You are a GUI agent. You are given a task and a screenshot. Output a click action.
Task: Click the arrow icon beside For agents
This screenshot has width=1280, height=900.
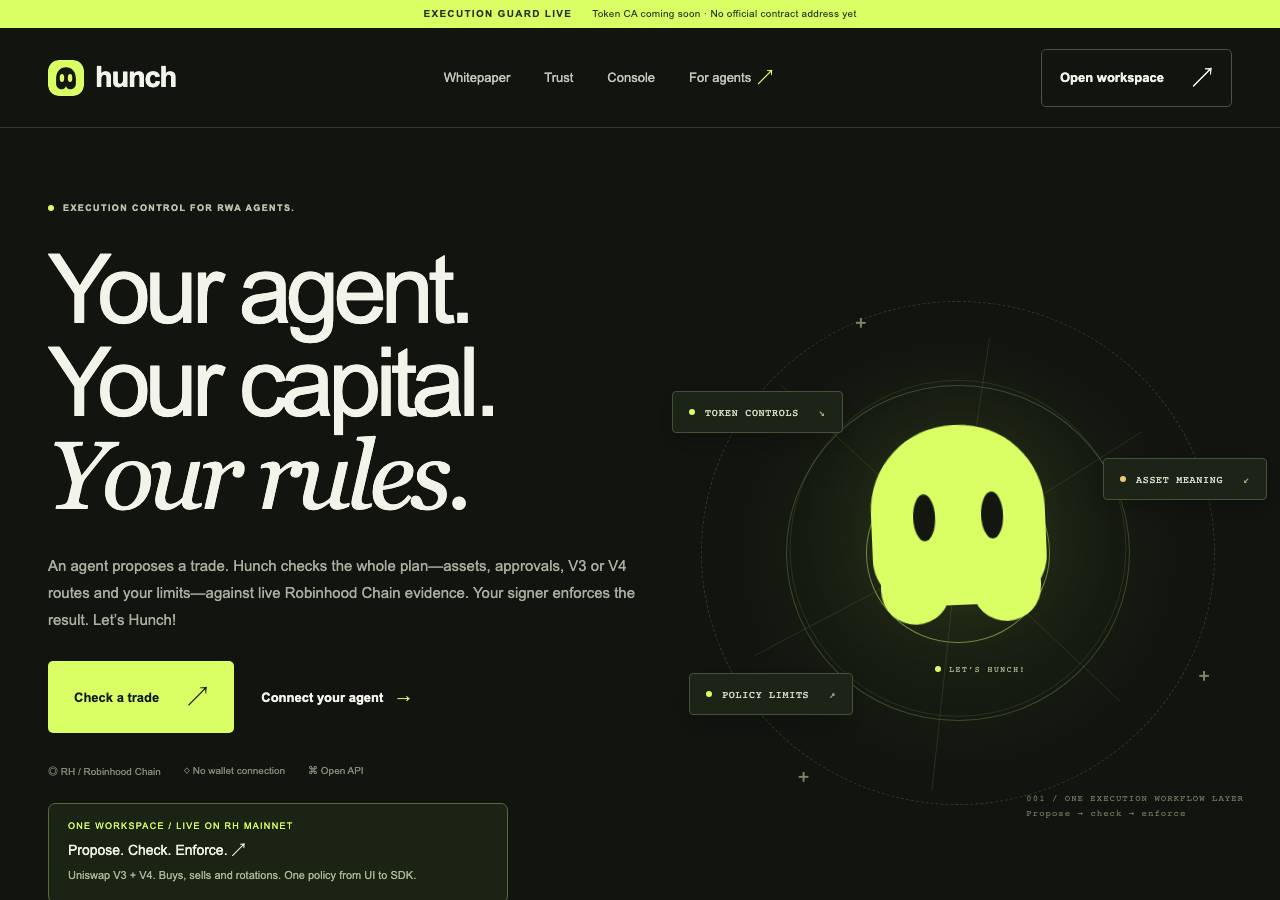(765, 77)
